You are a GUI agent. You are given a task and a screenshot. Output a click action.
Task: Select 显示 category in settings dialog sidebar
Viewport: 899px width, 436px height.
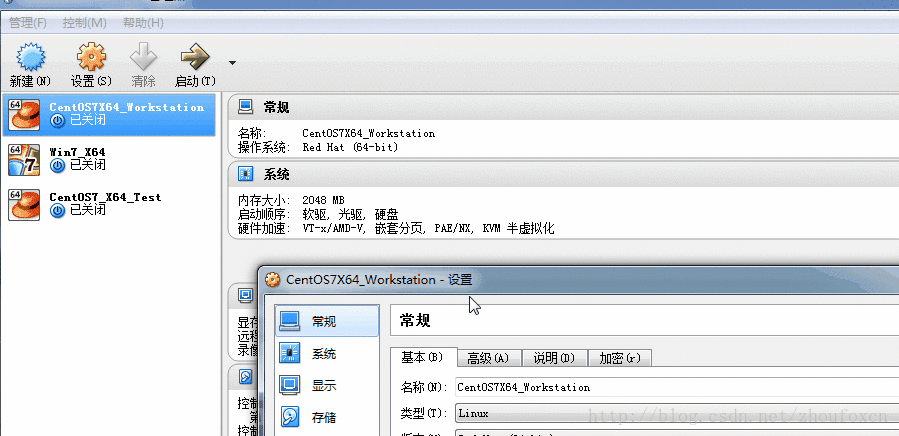(x=327, y=386)
